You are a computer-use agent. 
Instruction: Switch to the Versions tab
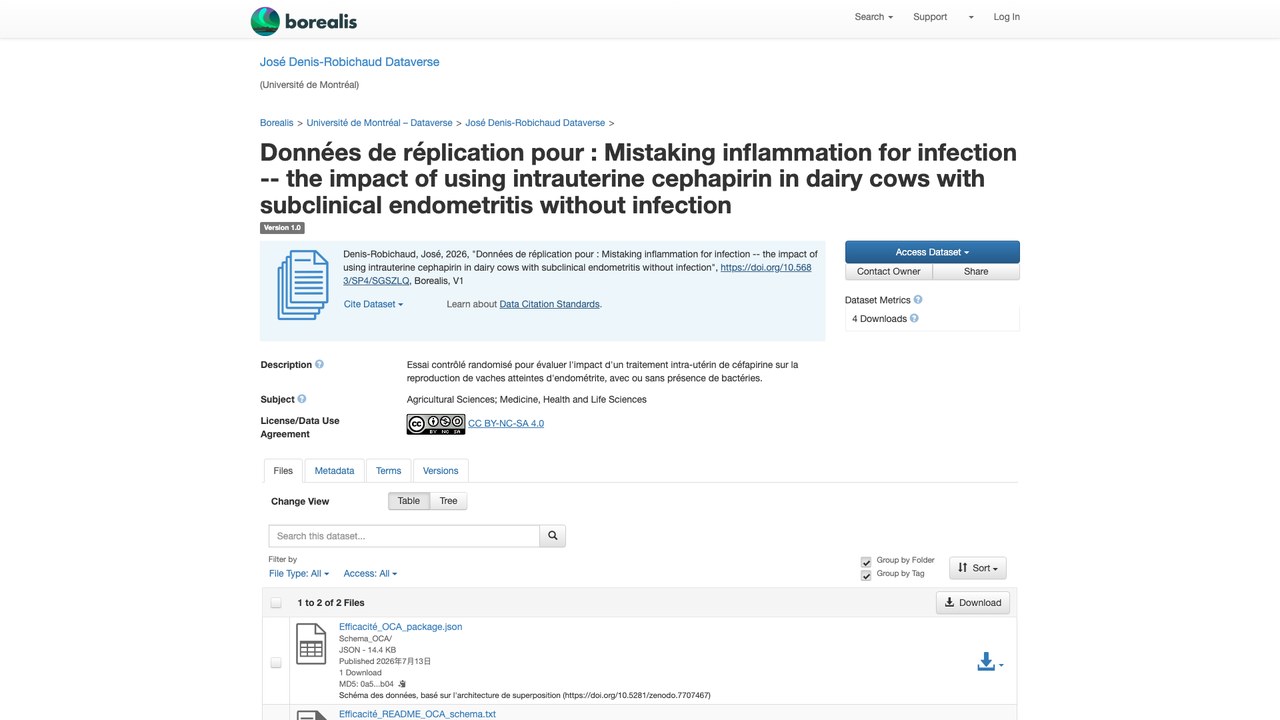click(x=441, y=471)
